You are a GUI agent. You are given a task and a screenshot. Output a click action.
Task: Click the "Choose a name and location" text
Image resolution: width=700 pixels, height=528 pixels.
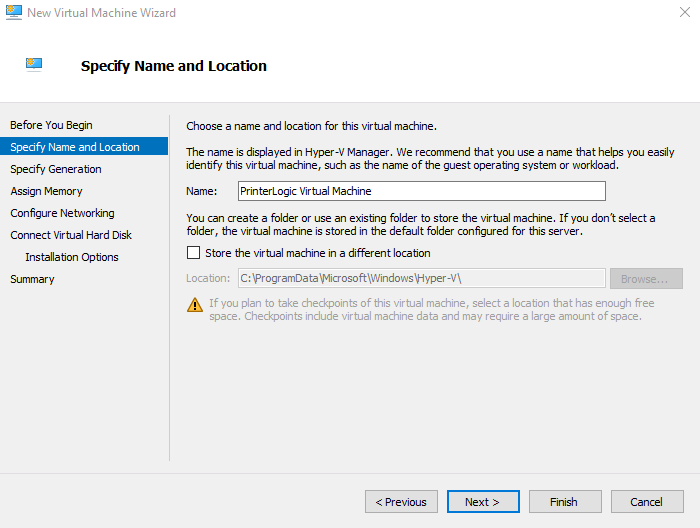tap(312, 126)
